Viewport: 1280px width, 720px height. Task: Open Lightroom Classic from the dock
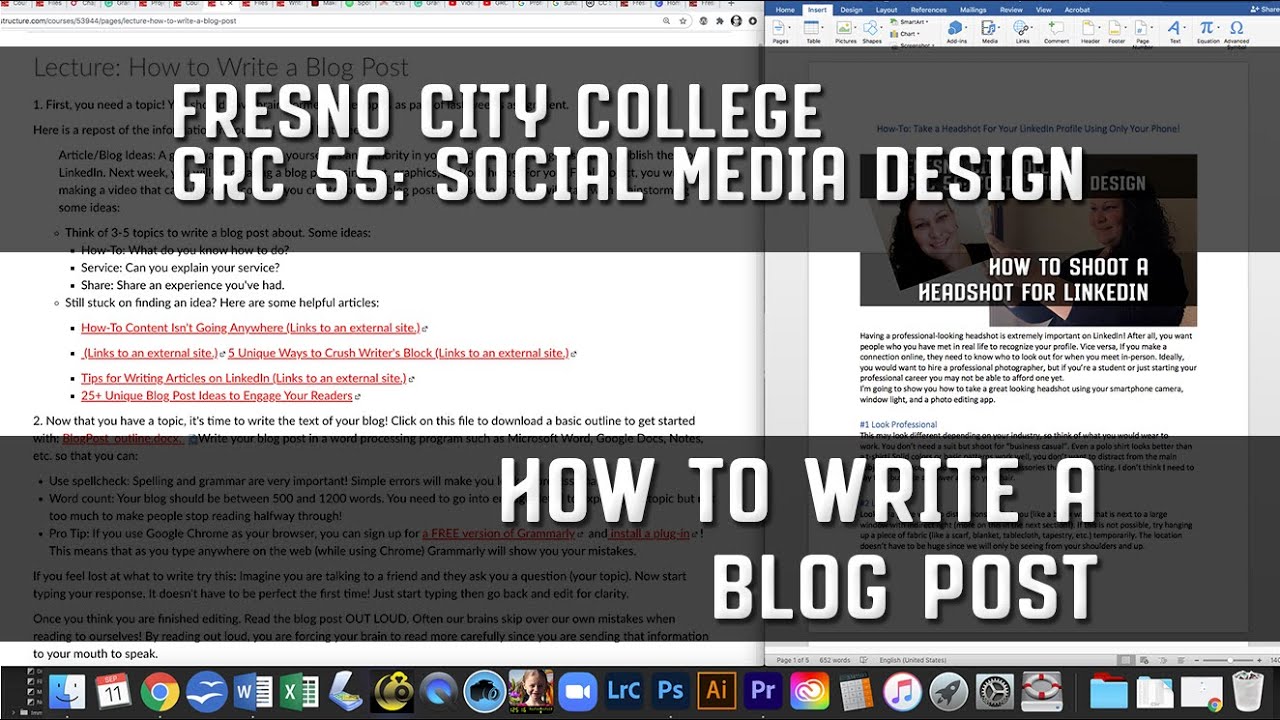point(624,692)
